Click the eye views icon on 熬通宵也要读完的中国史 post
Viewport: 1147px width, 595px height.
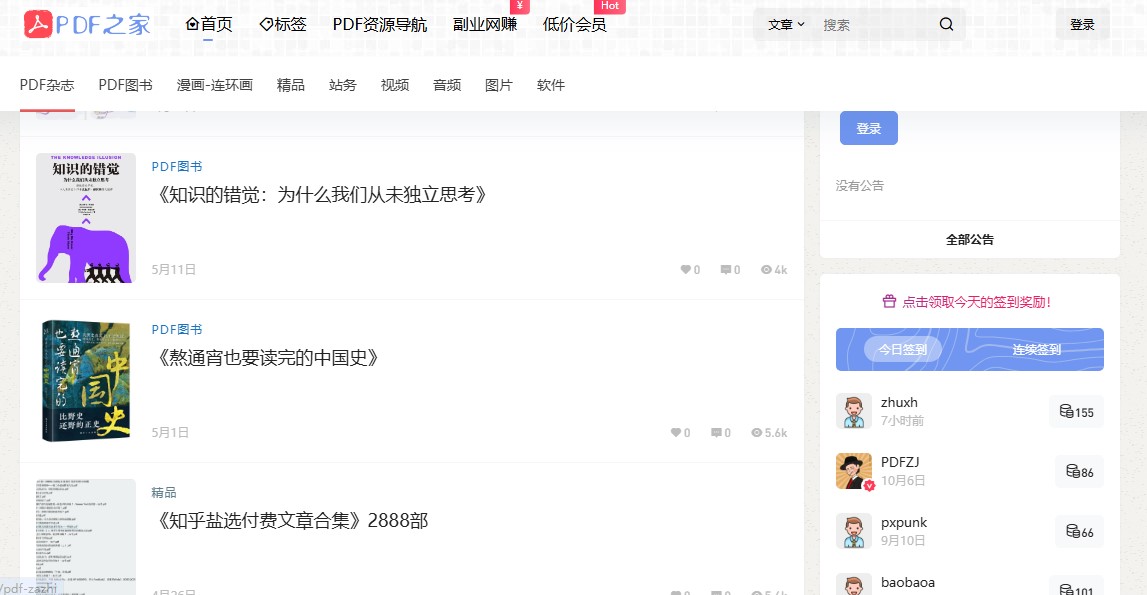(756, 433)
